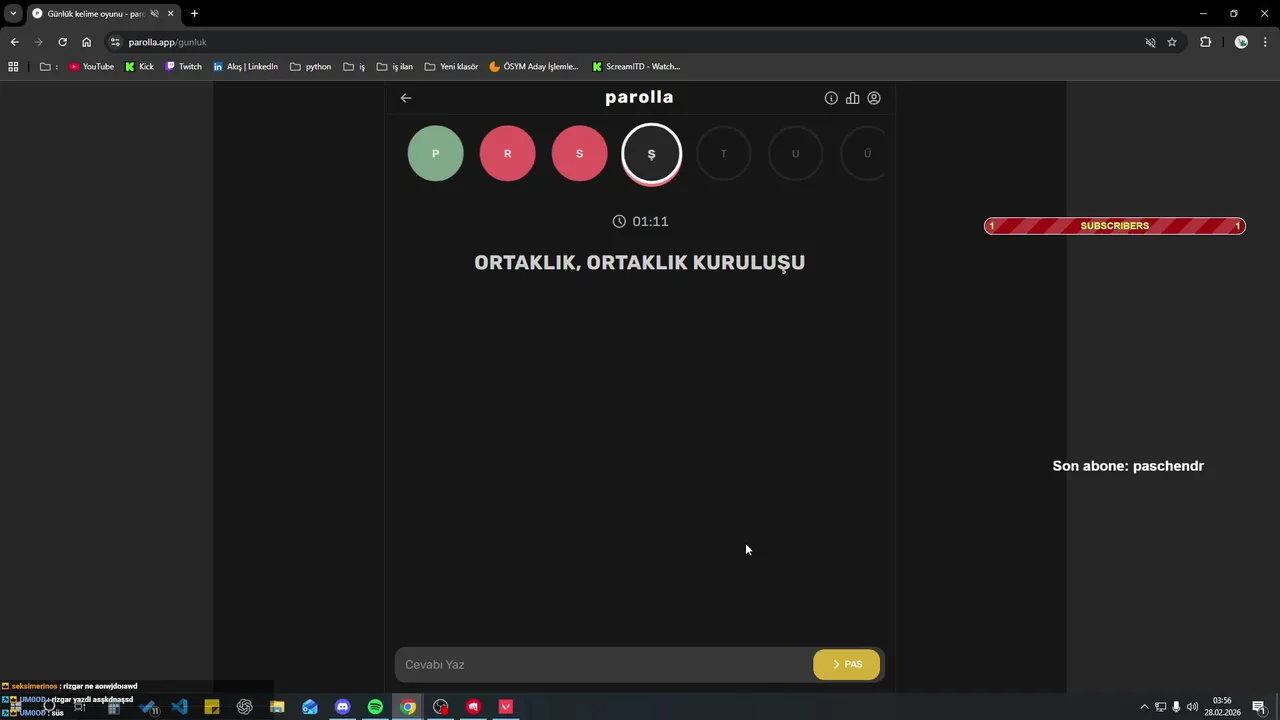Open the Akış | LinkedIn bookmark
The image size is (1280, 720).
[246, 67]
